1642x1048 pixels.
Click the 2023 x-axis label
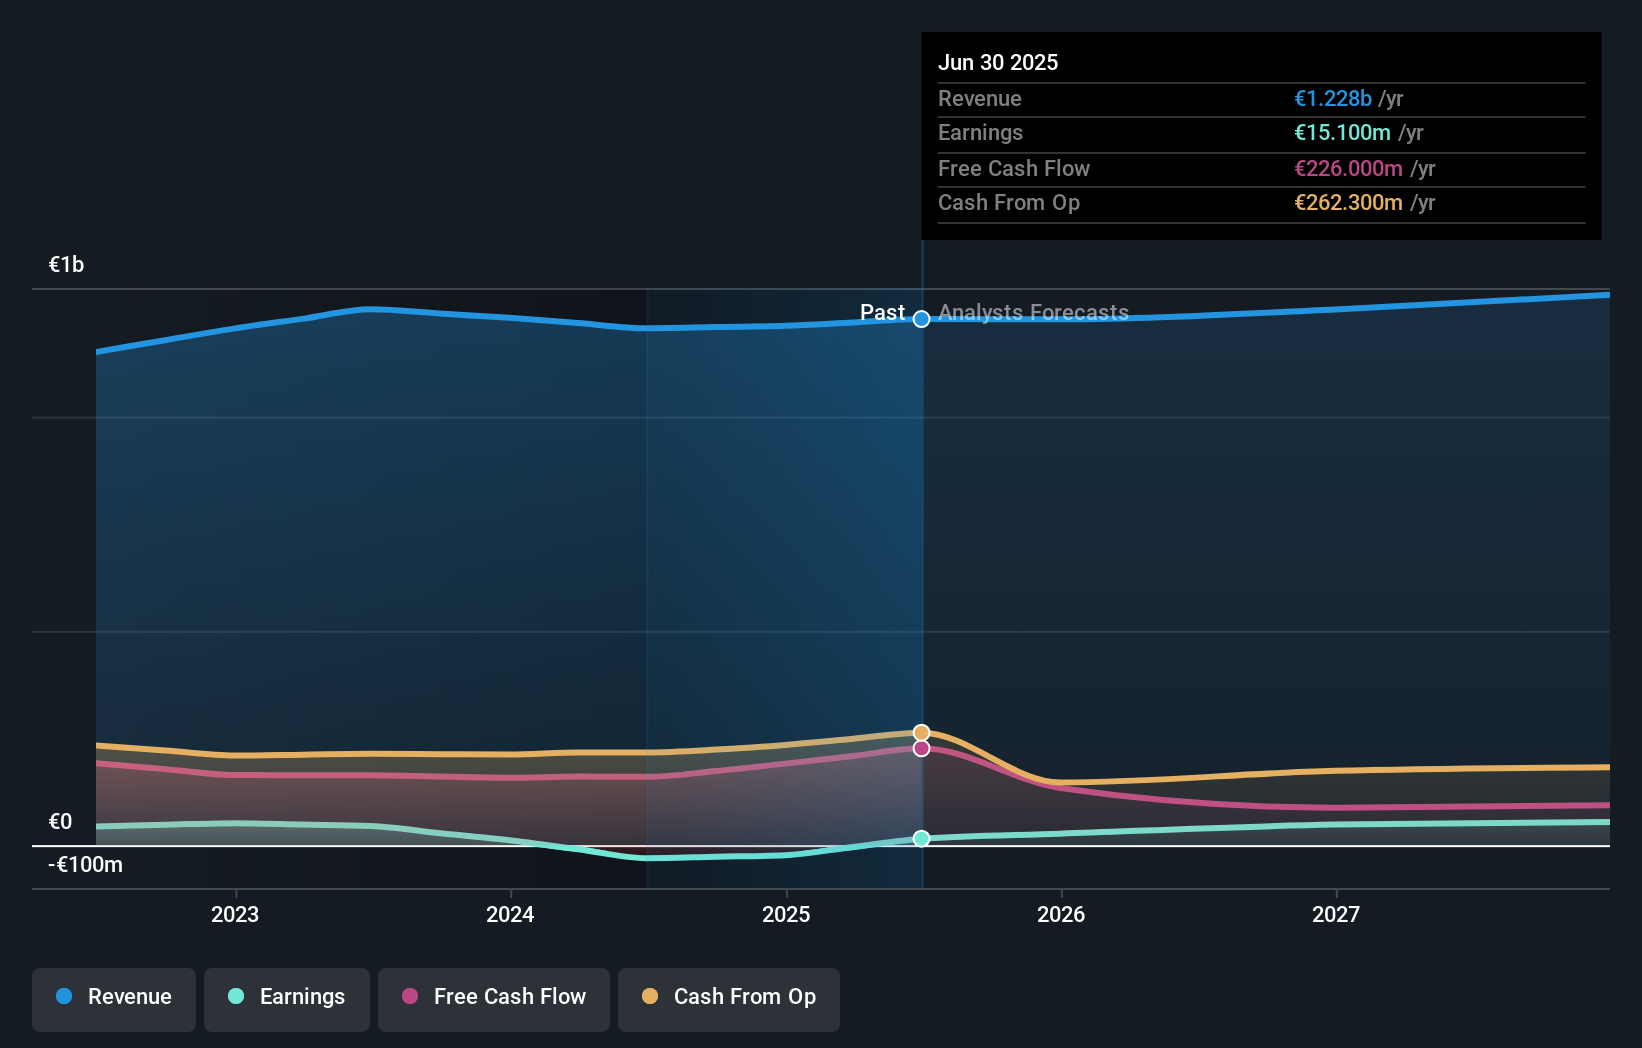tap(235, 914)
